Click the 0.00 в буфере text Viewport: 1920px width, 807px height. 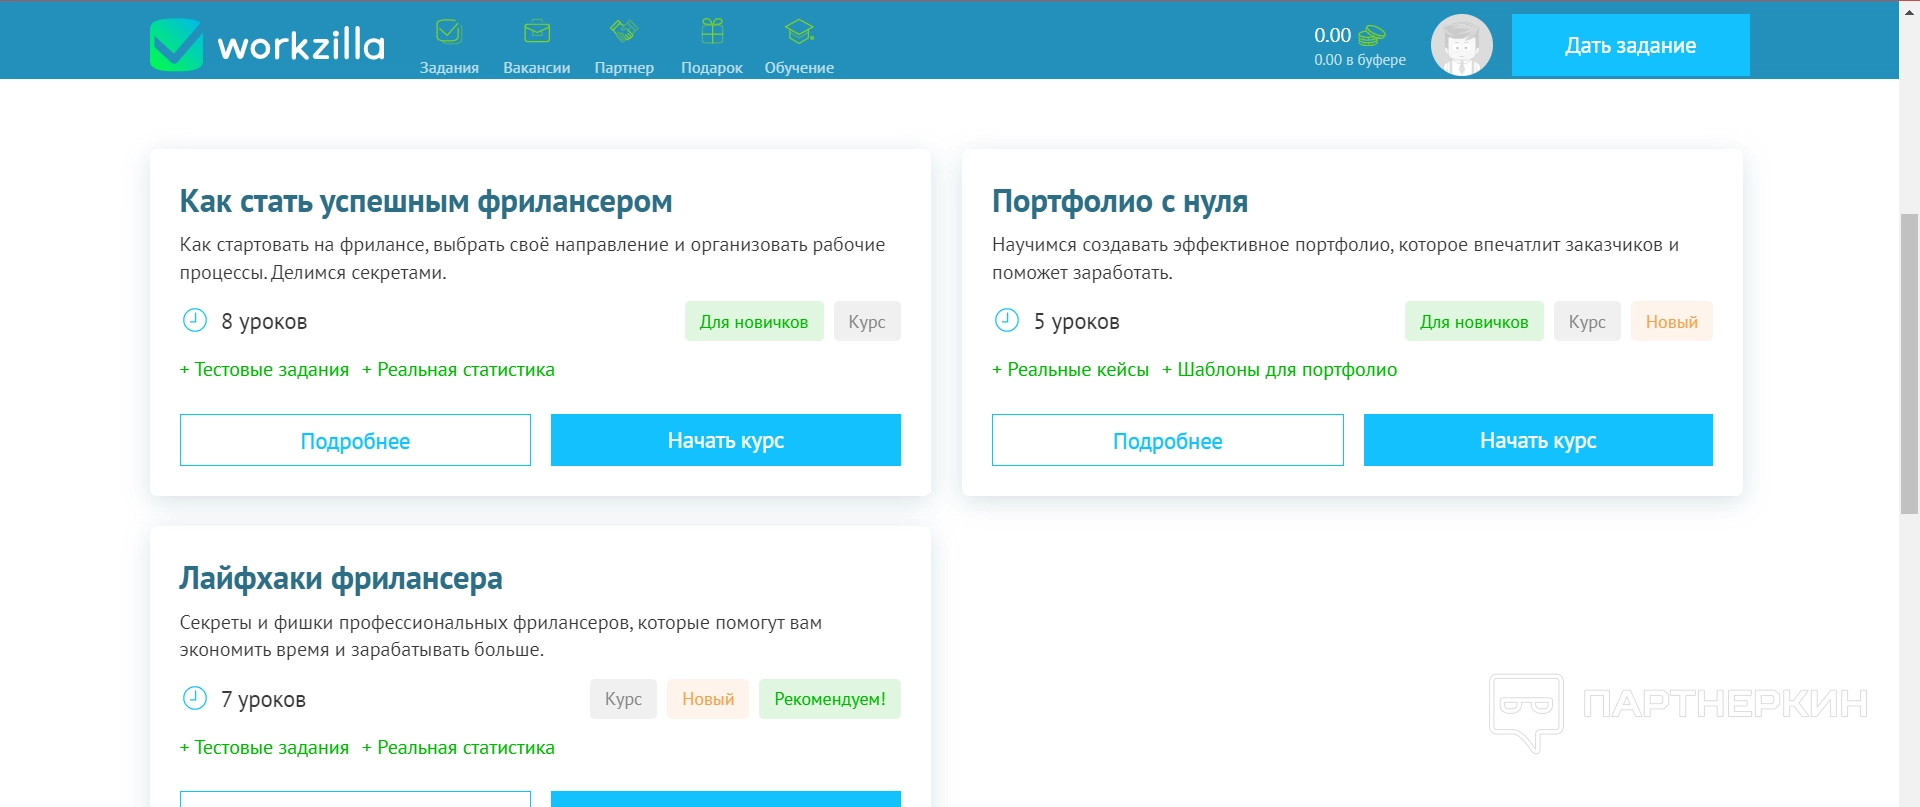tap(1360, 60)
